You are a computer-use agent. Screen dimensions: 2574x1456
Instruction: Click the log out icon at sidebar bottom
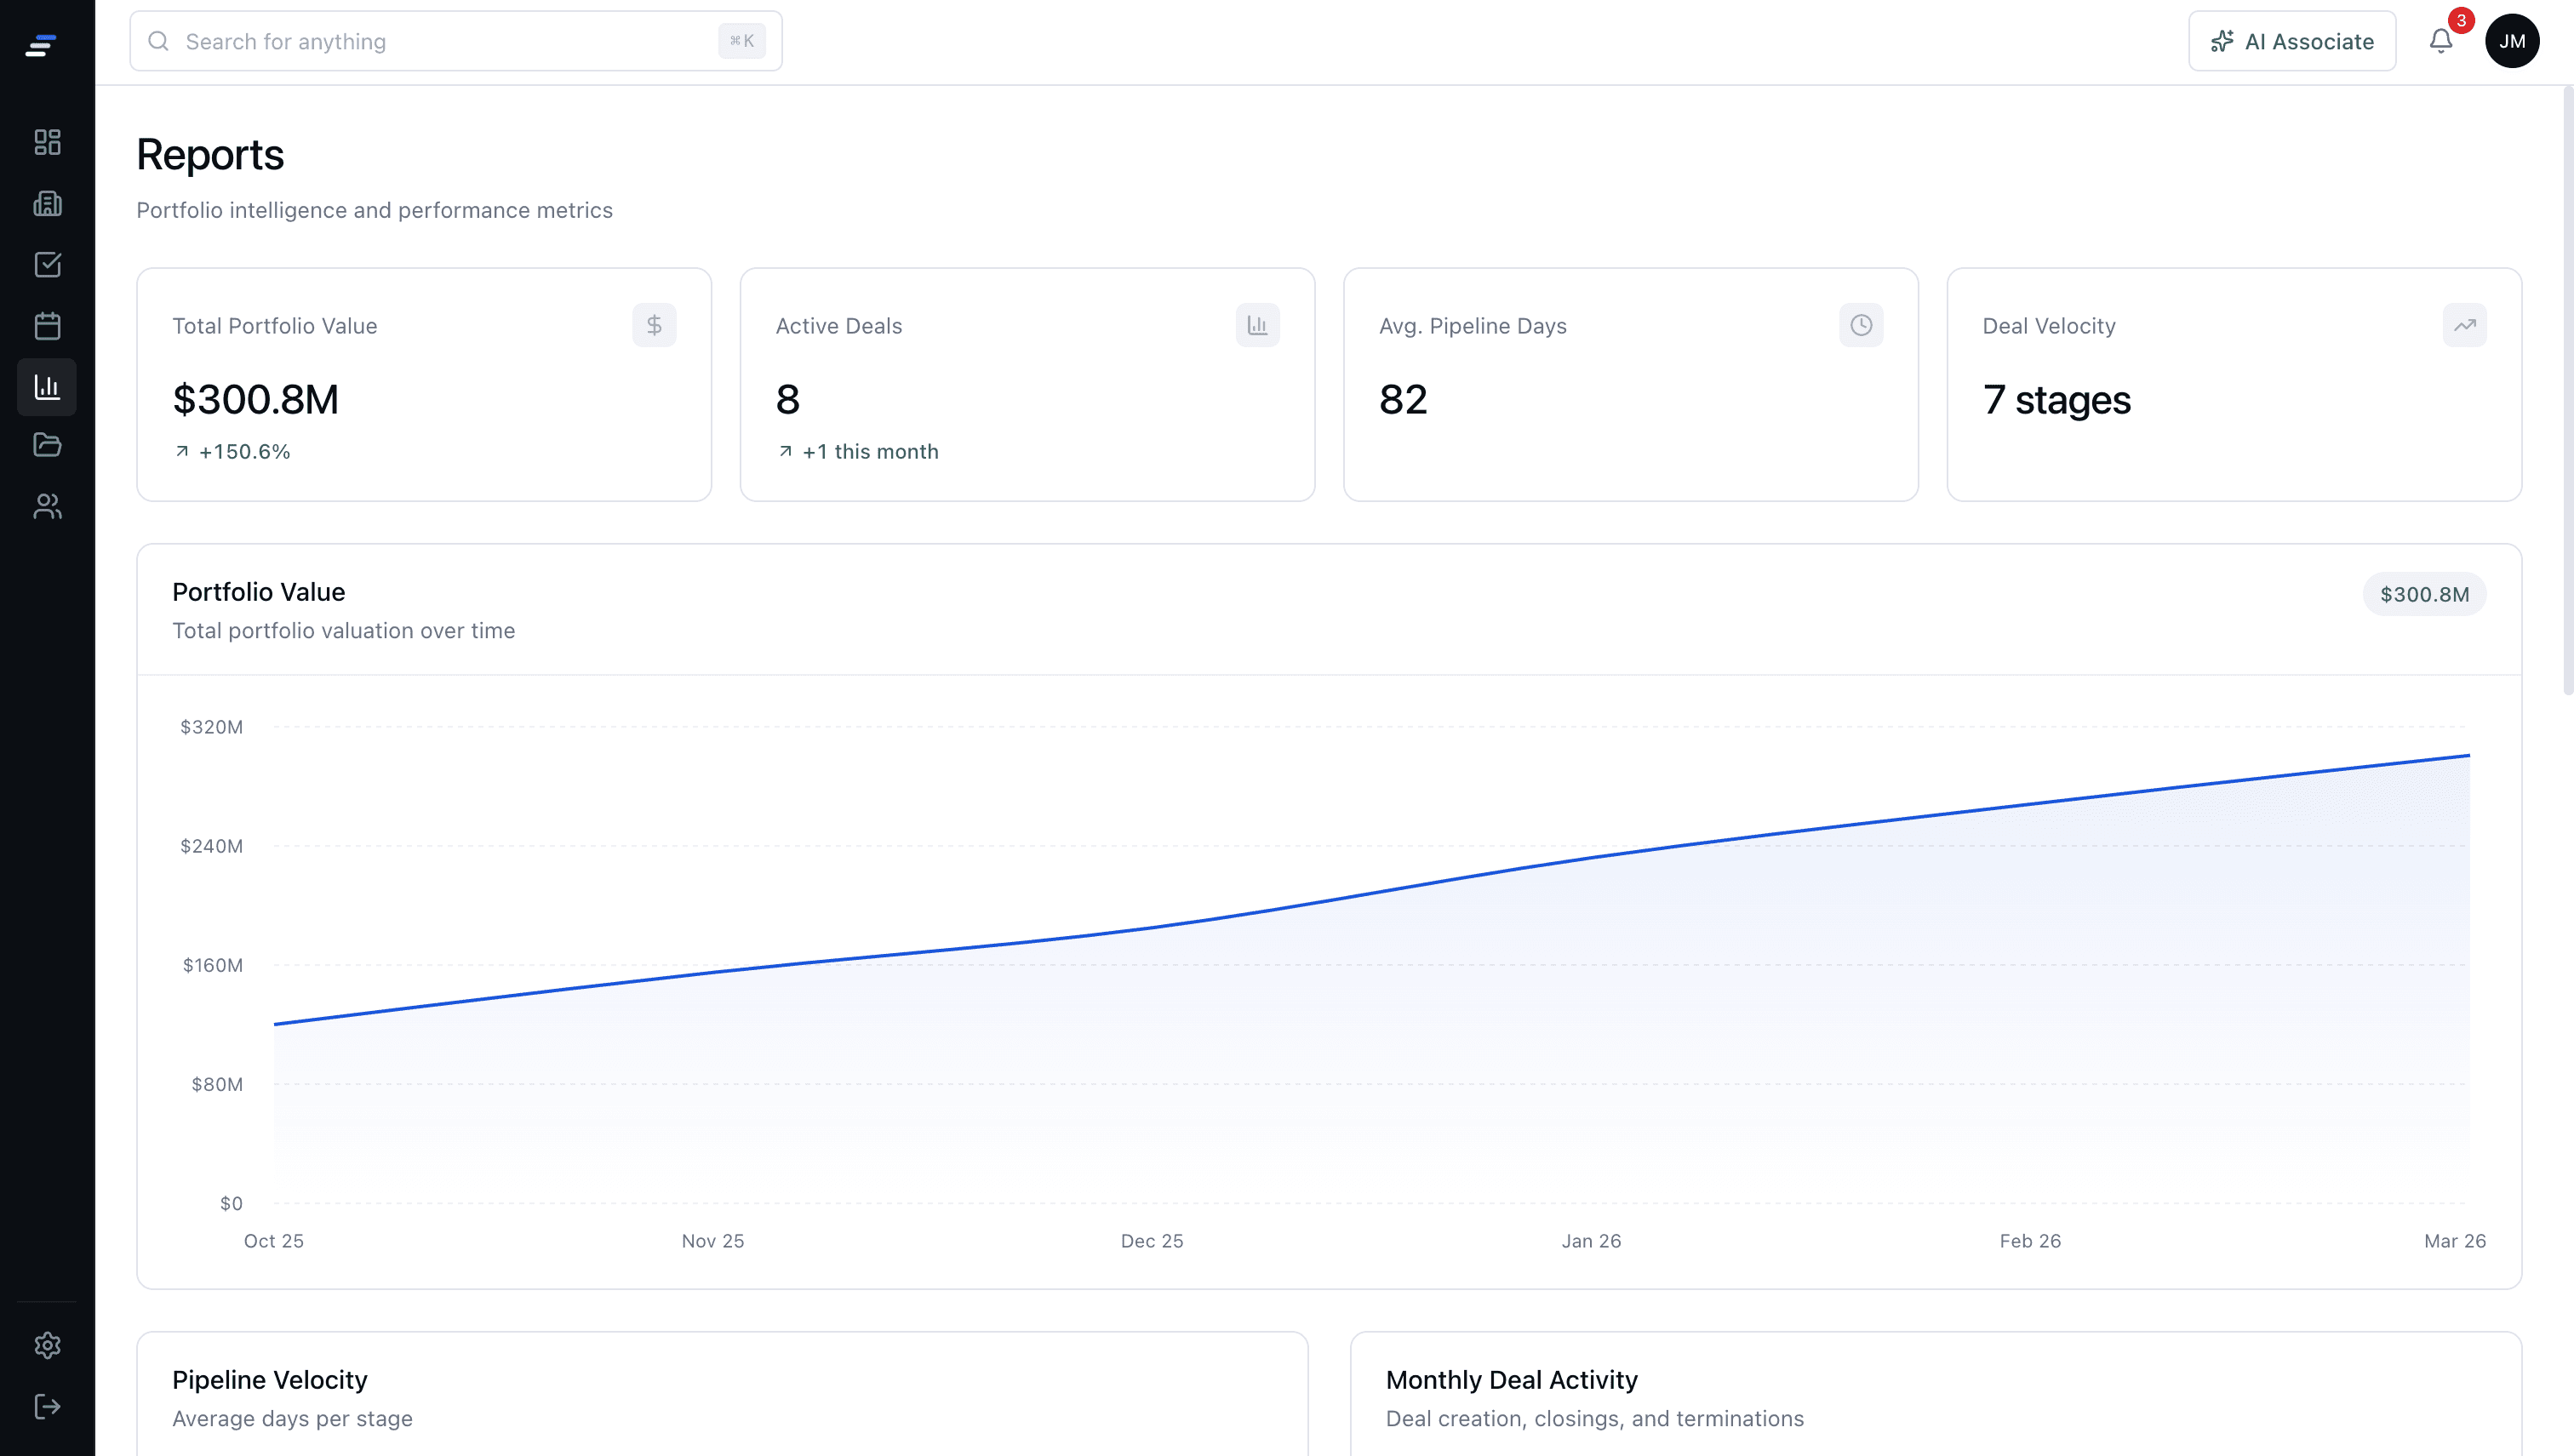click(47, 1406)
